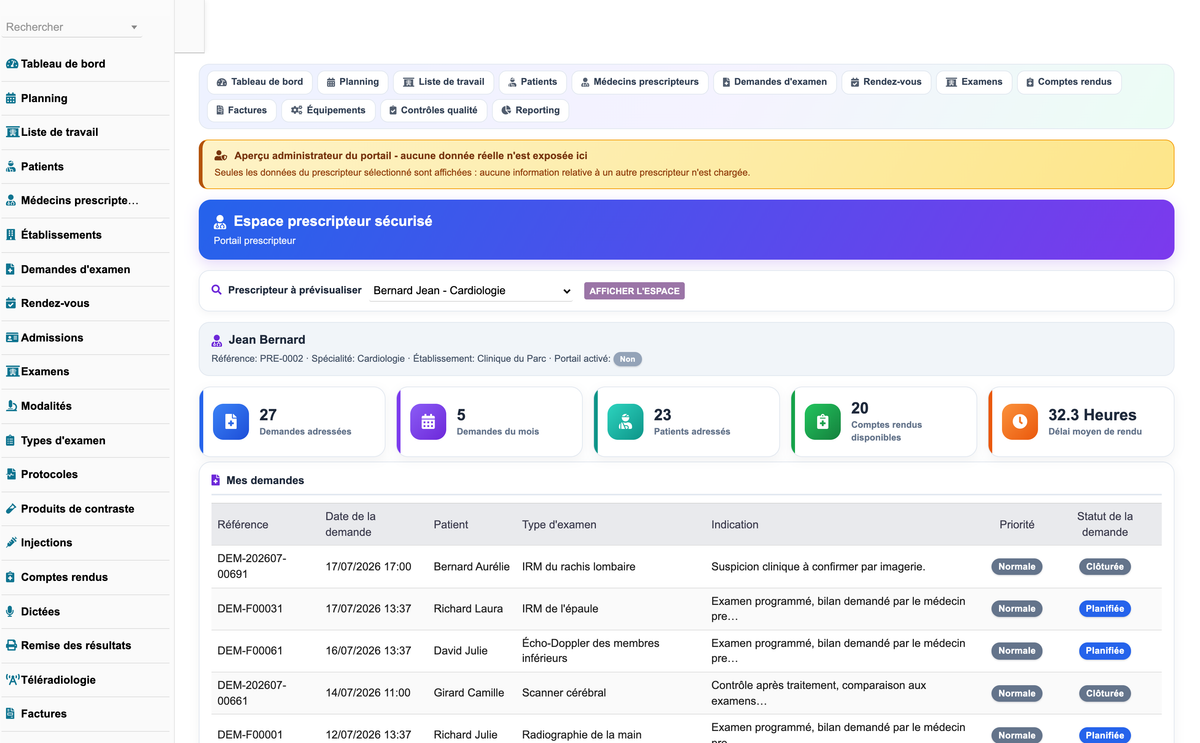The height and width of the screenshot is (743, 1200).
Task: Click Admissions link in the sidebar
Action: [x=52, y=338]
